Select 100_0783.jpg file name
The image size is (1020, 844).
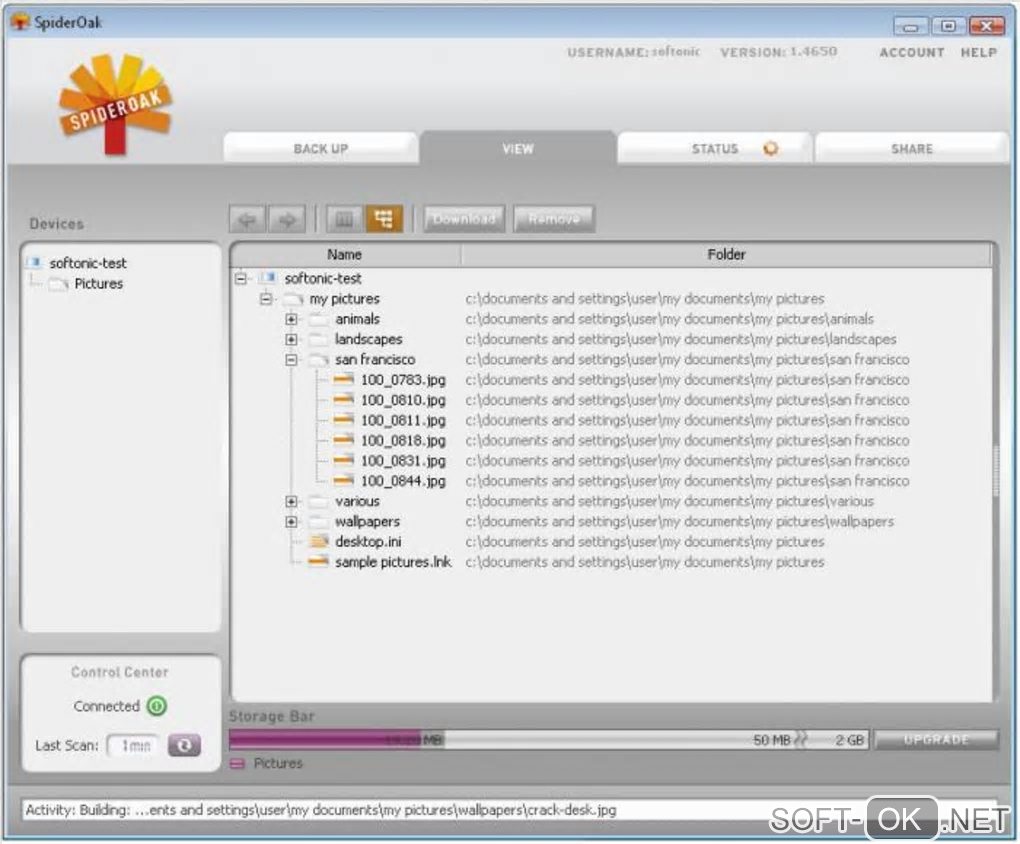tap(403, 380)
